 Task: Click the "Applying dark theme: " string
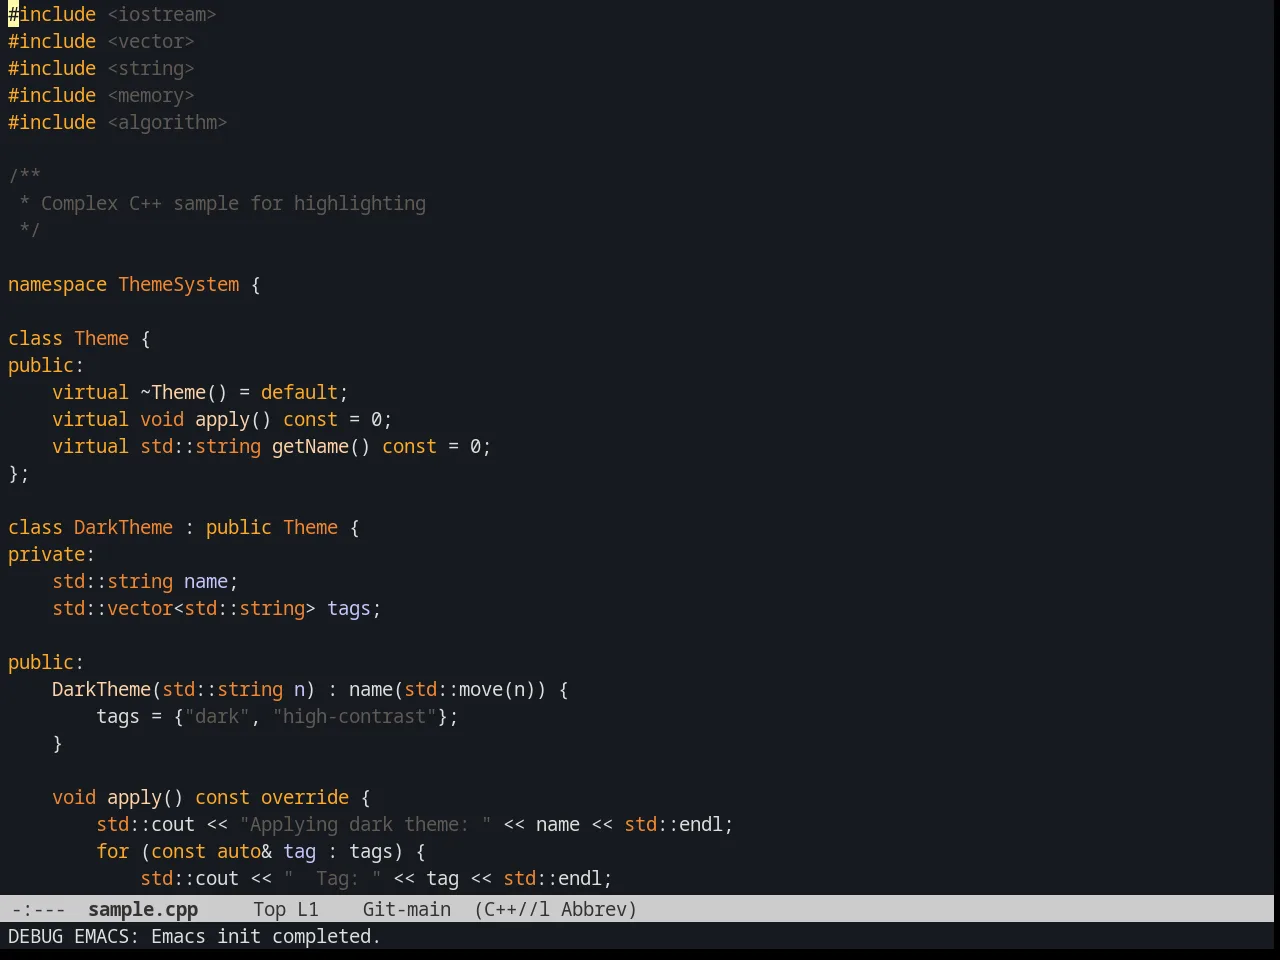[x=365, y=824]
